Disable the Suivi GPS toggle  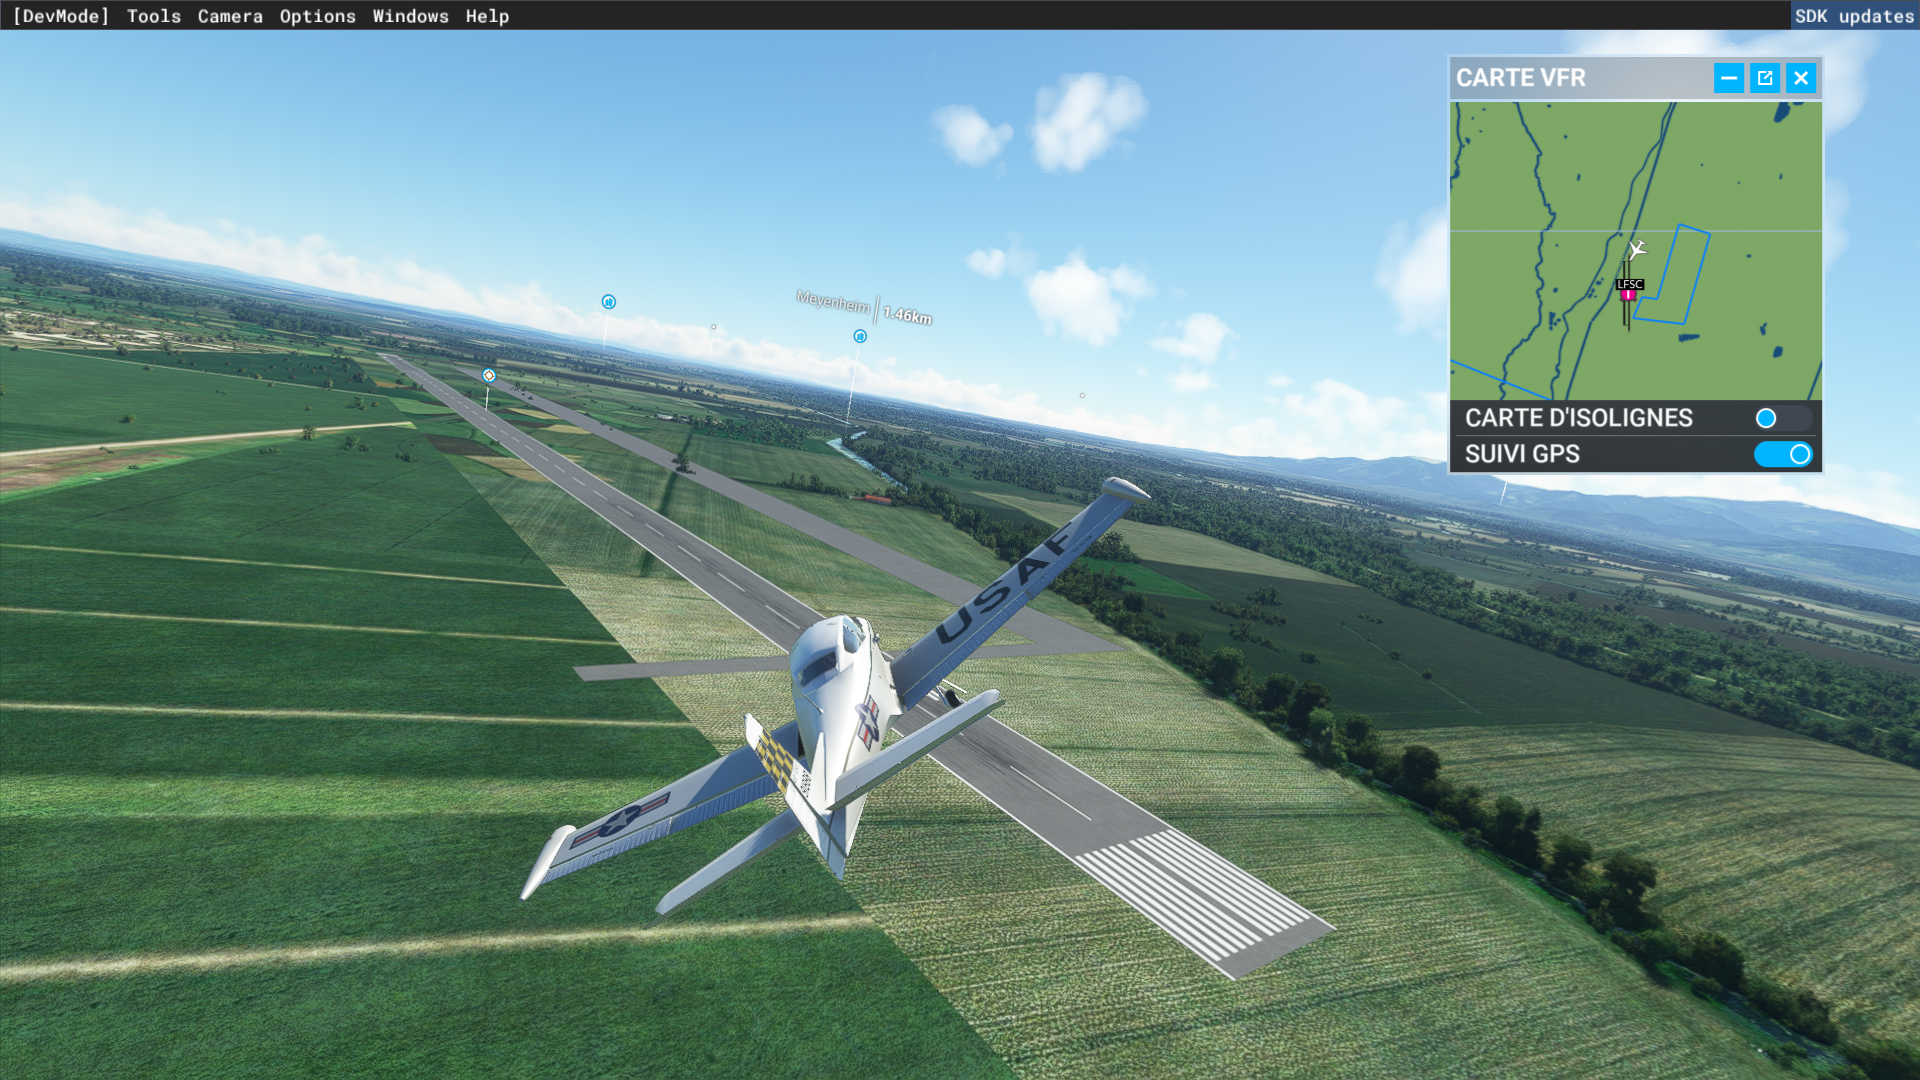(1782, 455)
